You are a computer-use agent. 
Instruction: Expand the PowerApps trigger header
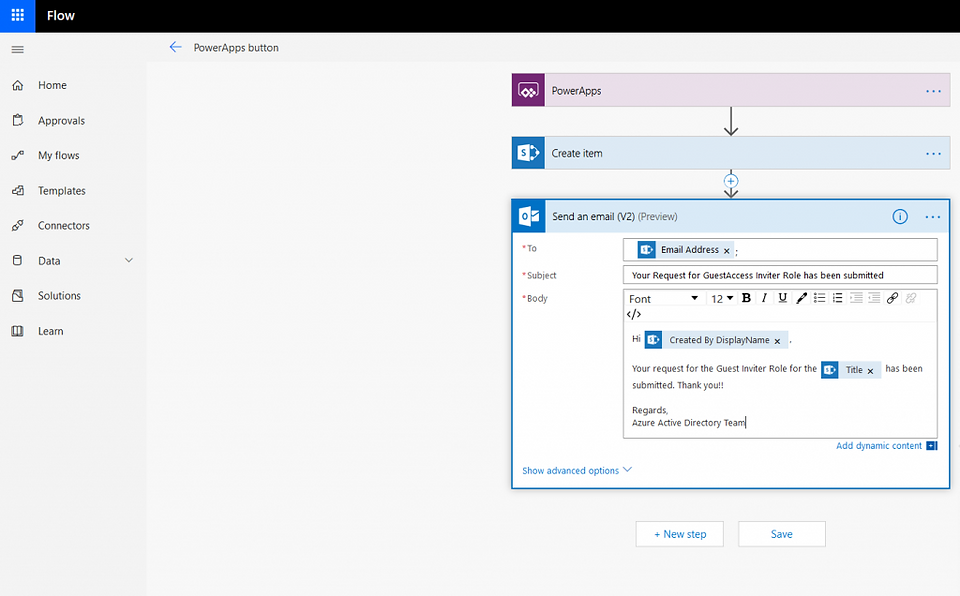731,91
